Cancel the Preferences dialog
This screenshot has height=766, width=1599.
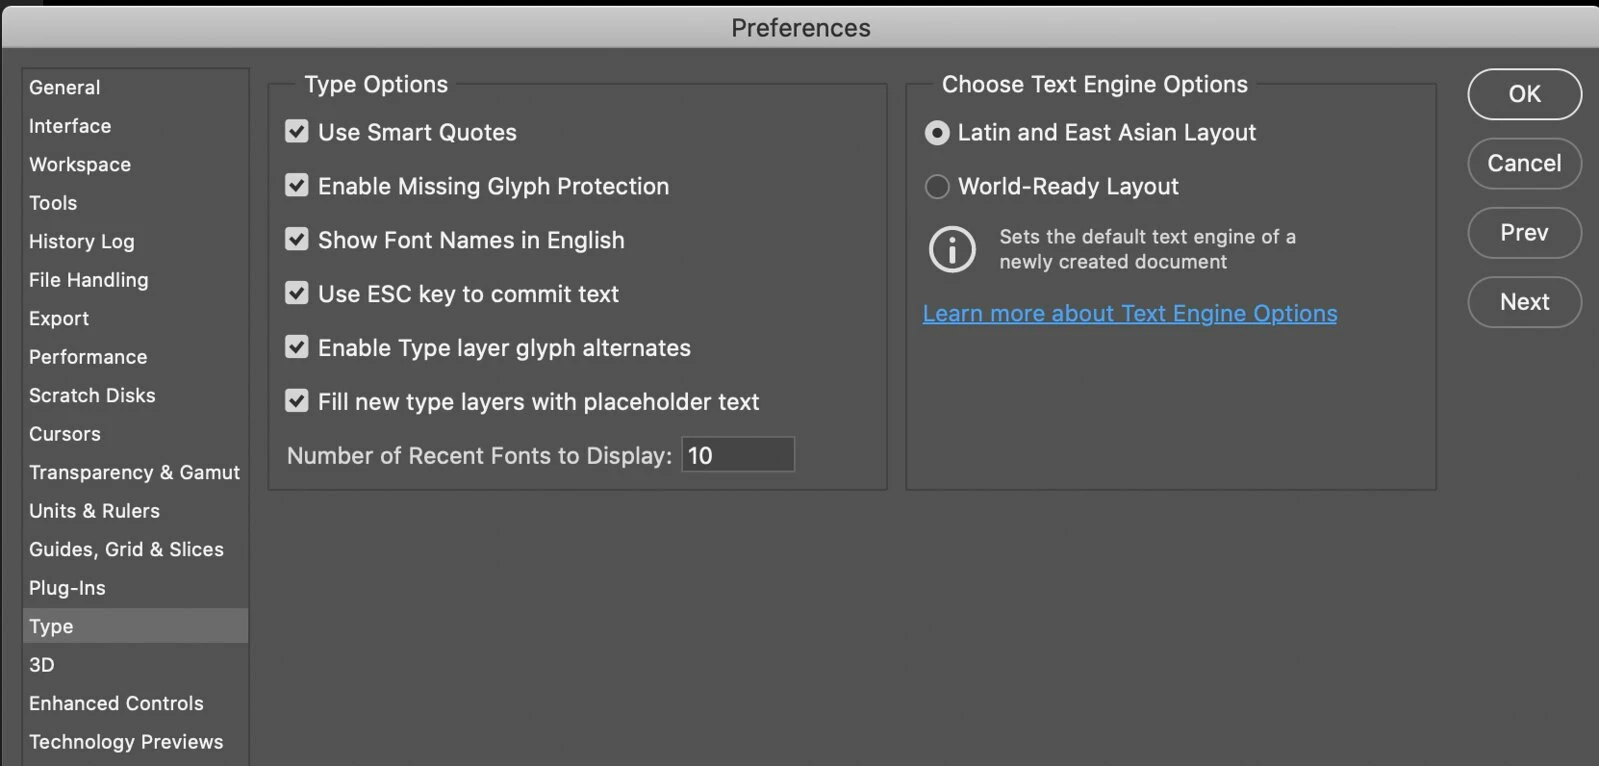pyautogui.click(x=1523, y=163)
